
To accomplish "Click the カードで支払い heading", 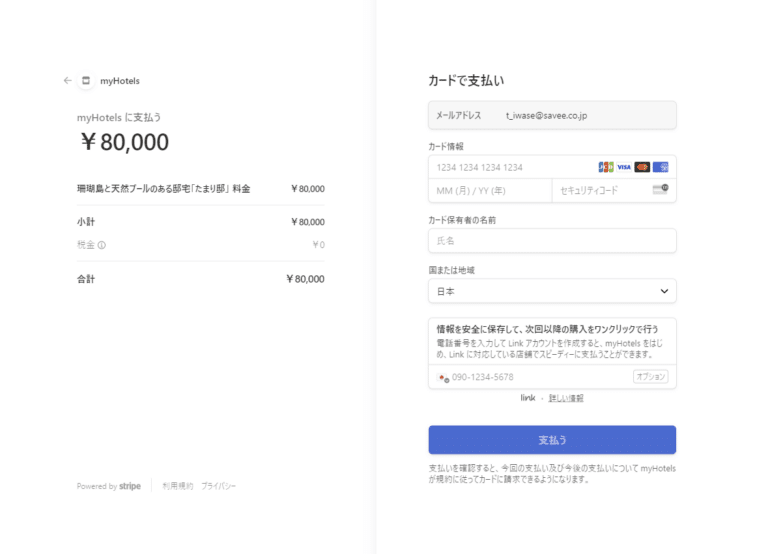I will pos(466,81).
